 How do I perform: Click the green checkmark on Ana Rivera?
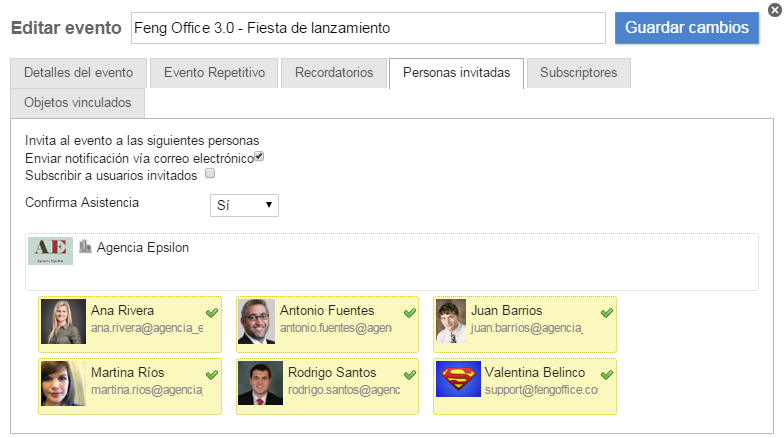[x=211, y=313]
